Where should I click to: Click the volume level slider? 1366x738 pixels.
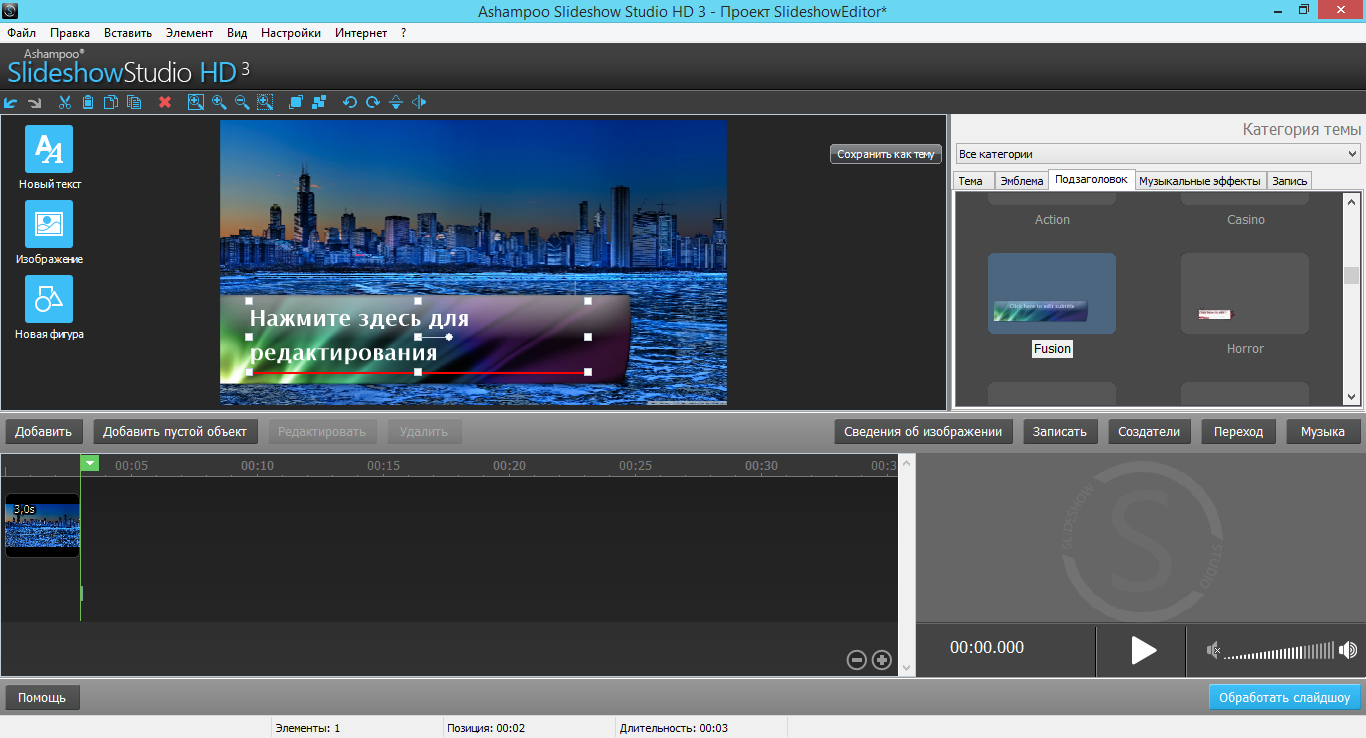[1278, 651]
